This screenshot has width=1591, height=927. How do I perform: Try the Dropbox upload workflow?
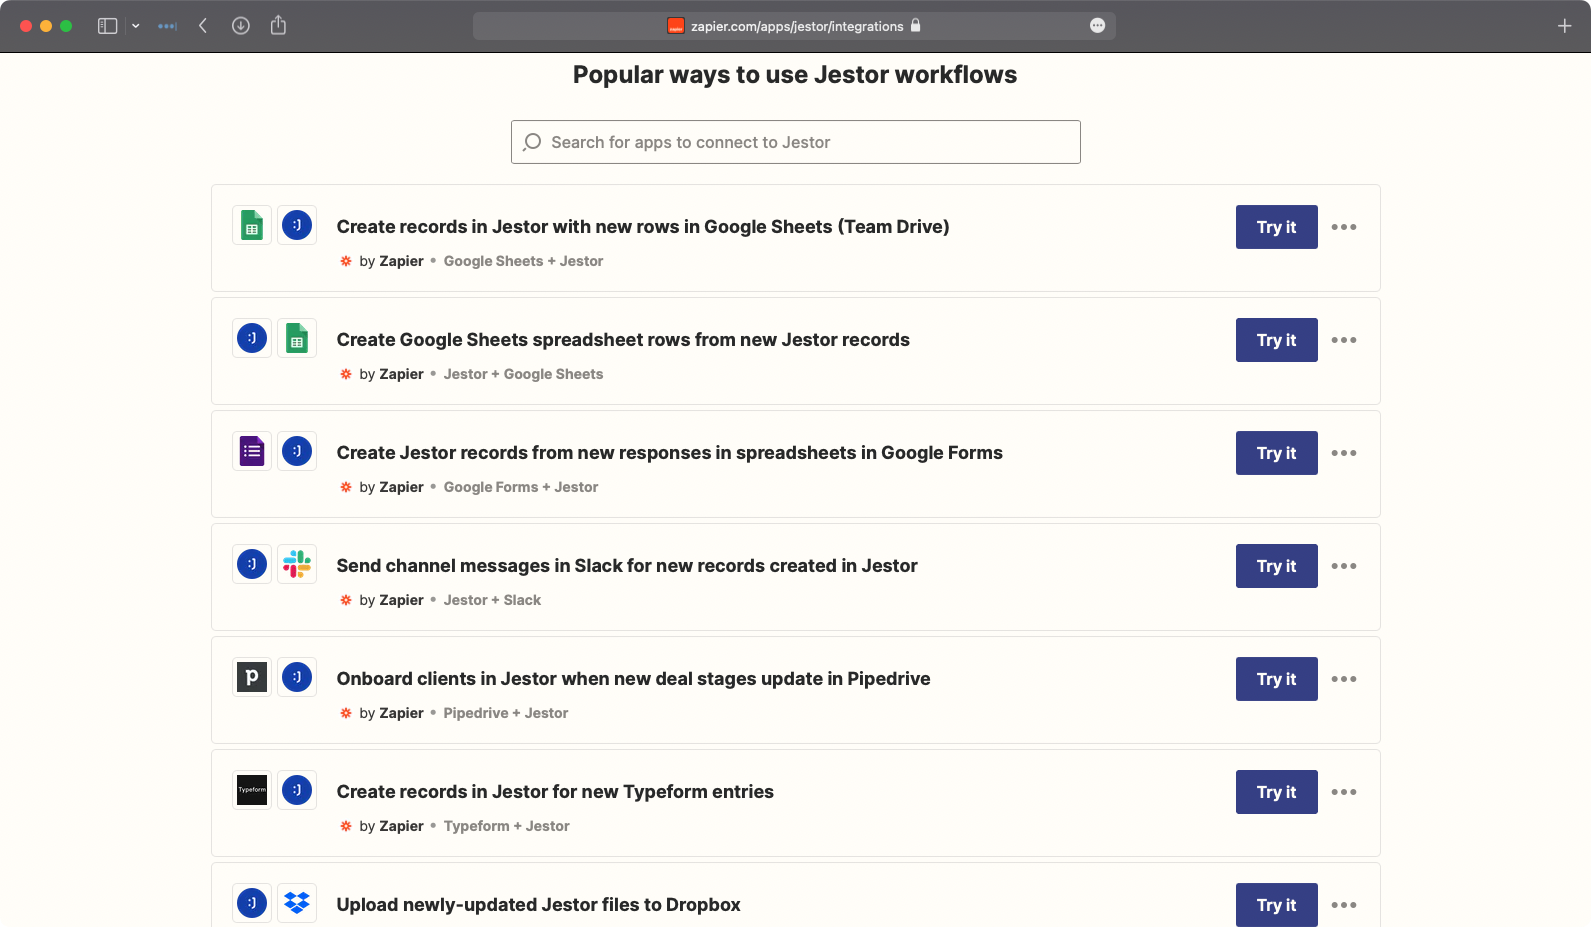[1276, 905]
